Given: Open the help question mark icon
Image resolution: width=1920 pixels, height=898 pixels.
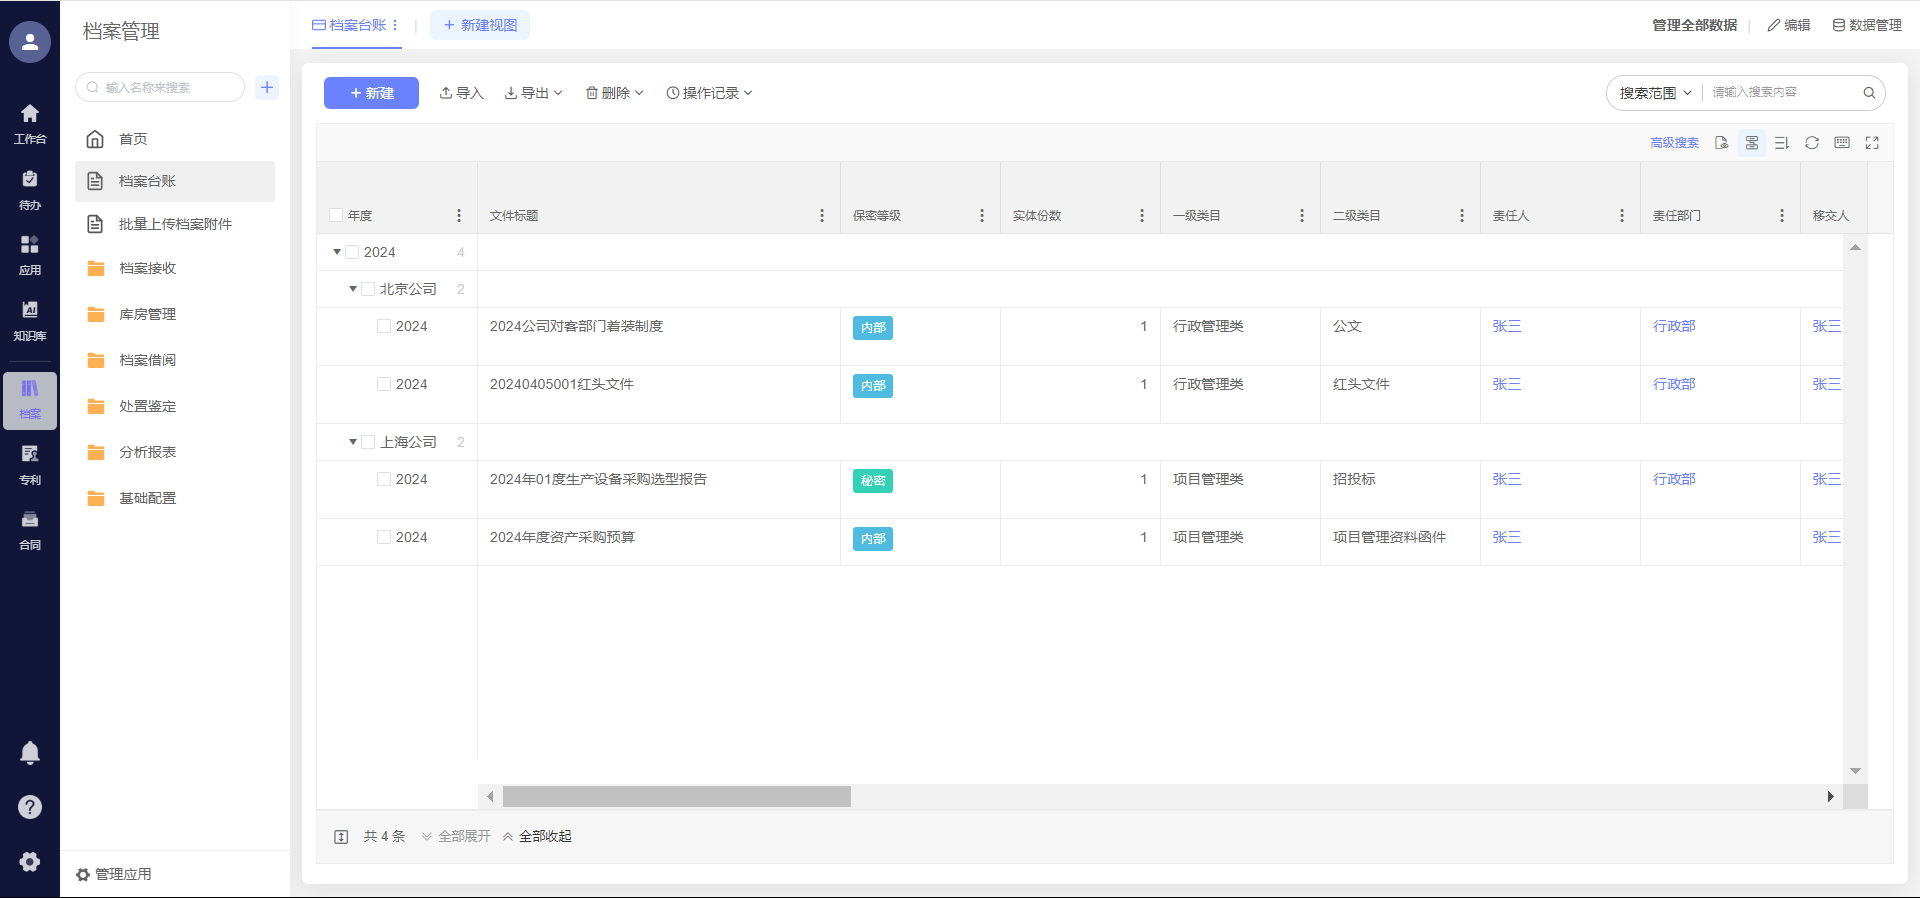Looking at the screenshot, I should (x=30, y=807).
